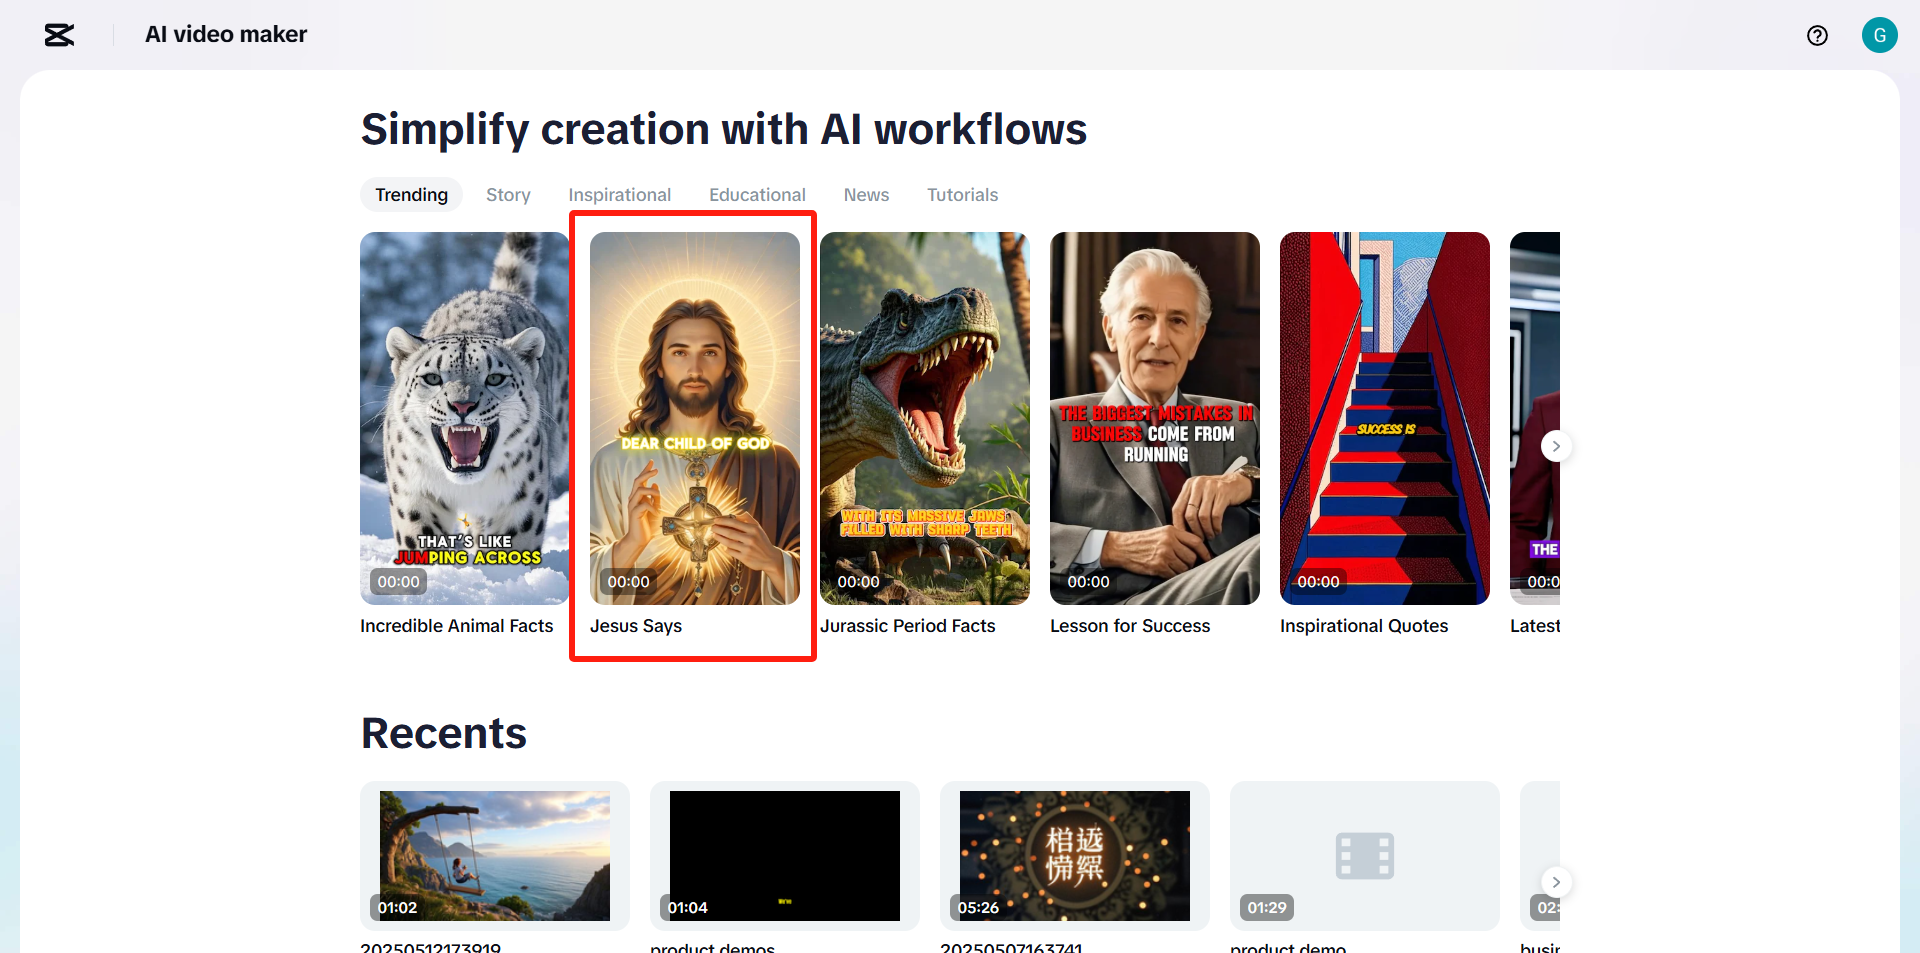Click the CapCut logo icon
Image resolution: width=1920 pixels, height=953 pixels.
pos(59,35)
